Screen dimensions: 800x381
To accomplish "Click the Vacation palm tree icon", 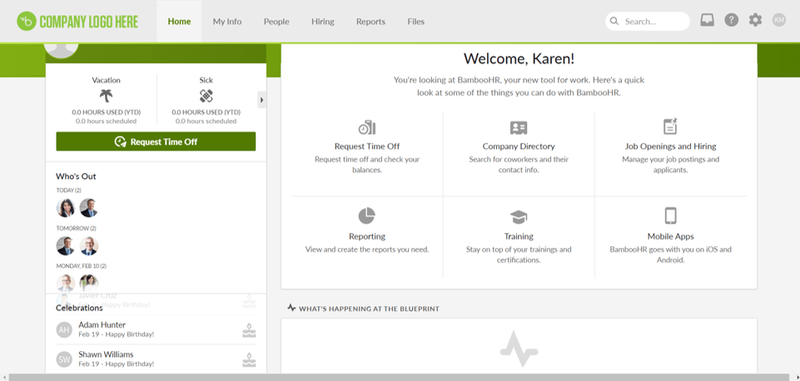I will [x=106, y=96].
